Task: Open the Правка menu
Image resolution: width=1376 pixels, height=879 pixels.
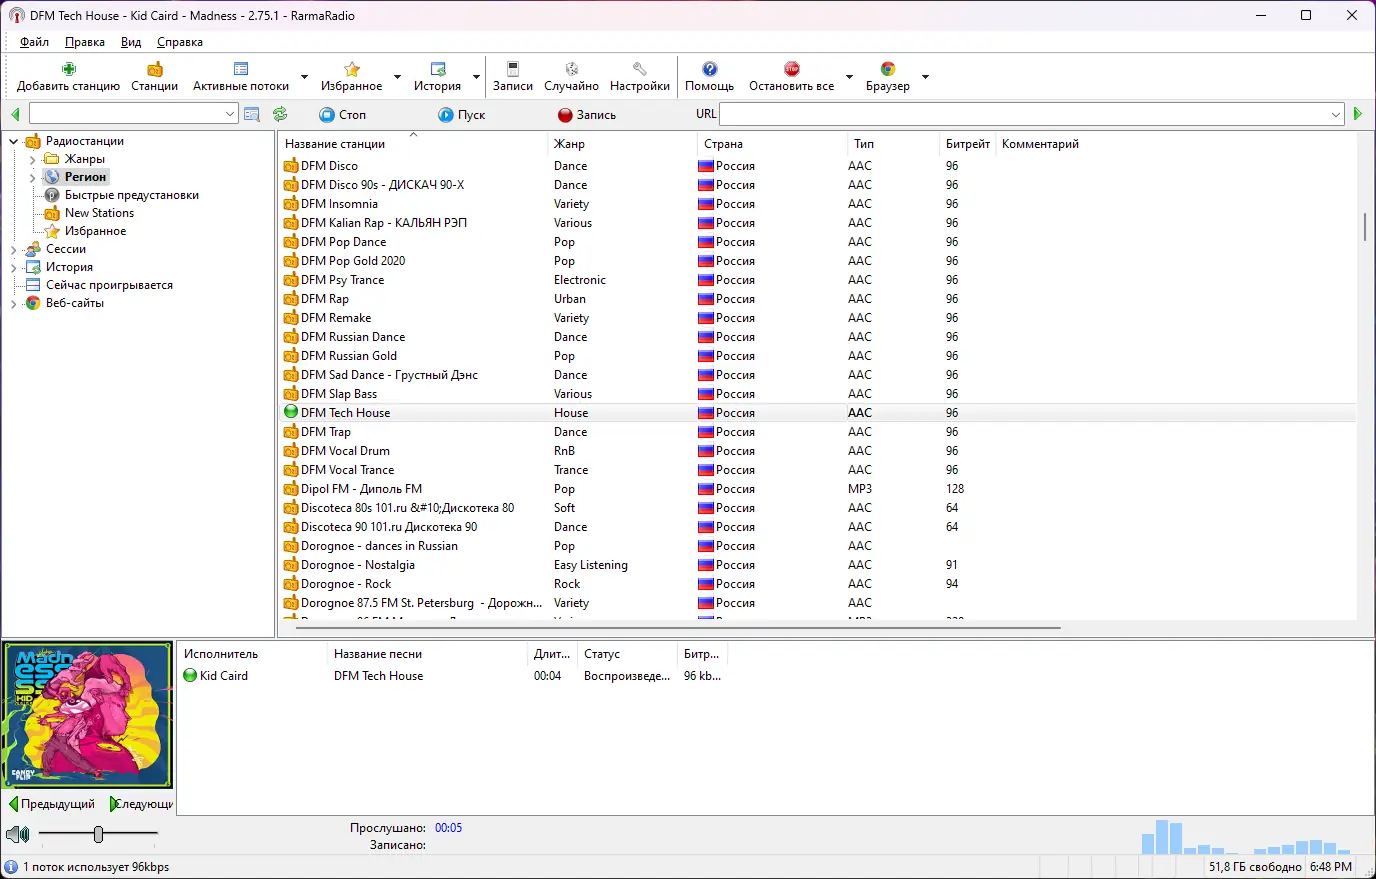Action: click(85, 42)
